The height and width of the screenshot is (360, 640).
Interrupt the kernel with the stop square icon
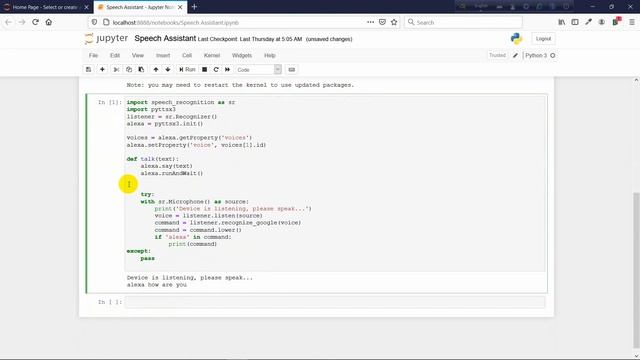click(204, 69)
